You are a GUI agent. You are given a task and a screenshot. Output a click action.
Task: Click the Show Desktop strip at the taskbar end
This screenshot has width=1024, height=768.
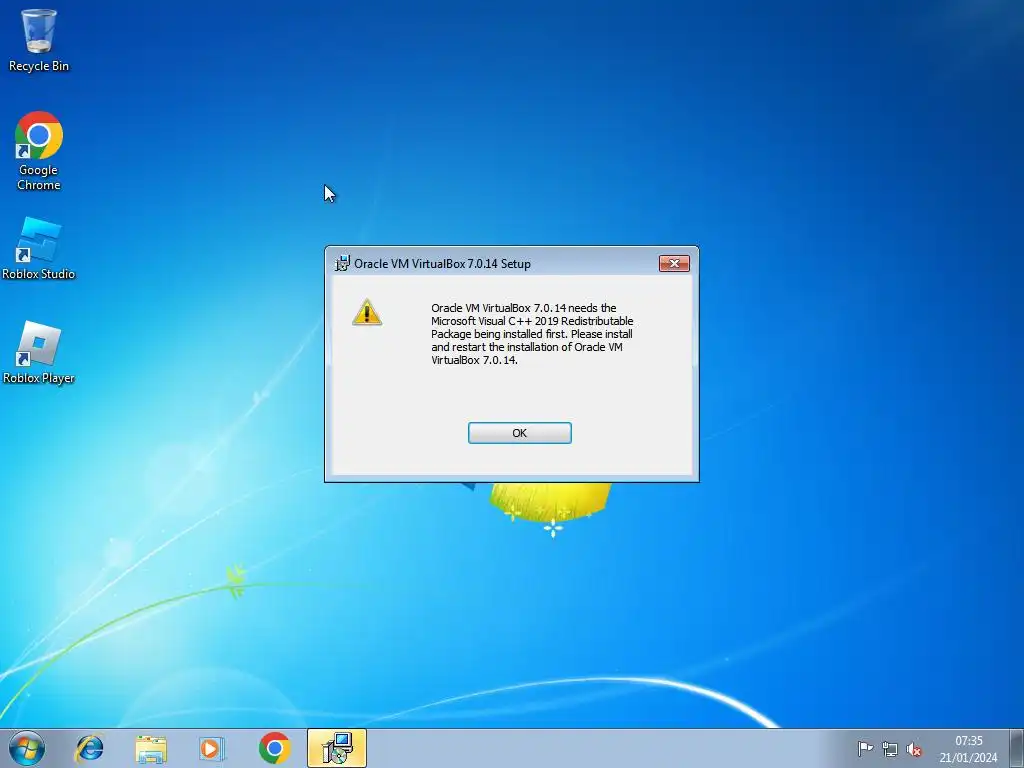(1017, 748)
